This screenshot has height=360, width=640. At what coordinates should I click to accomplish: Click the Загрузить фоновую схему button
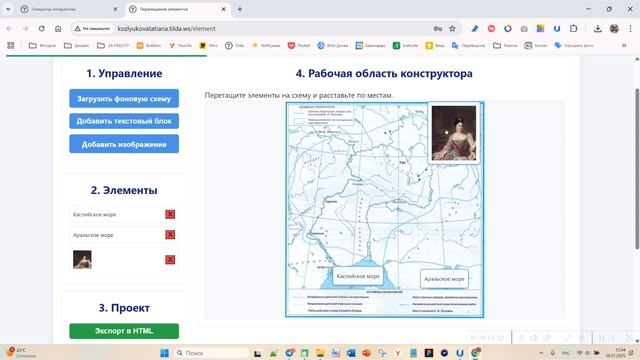(x=124, y=99)
